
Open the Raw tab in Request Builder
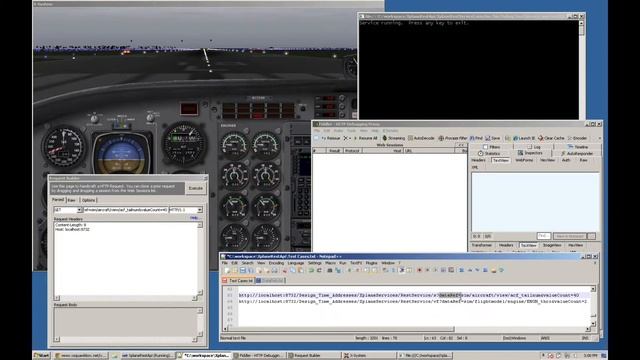71,200
